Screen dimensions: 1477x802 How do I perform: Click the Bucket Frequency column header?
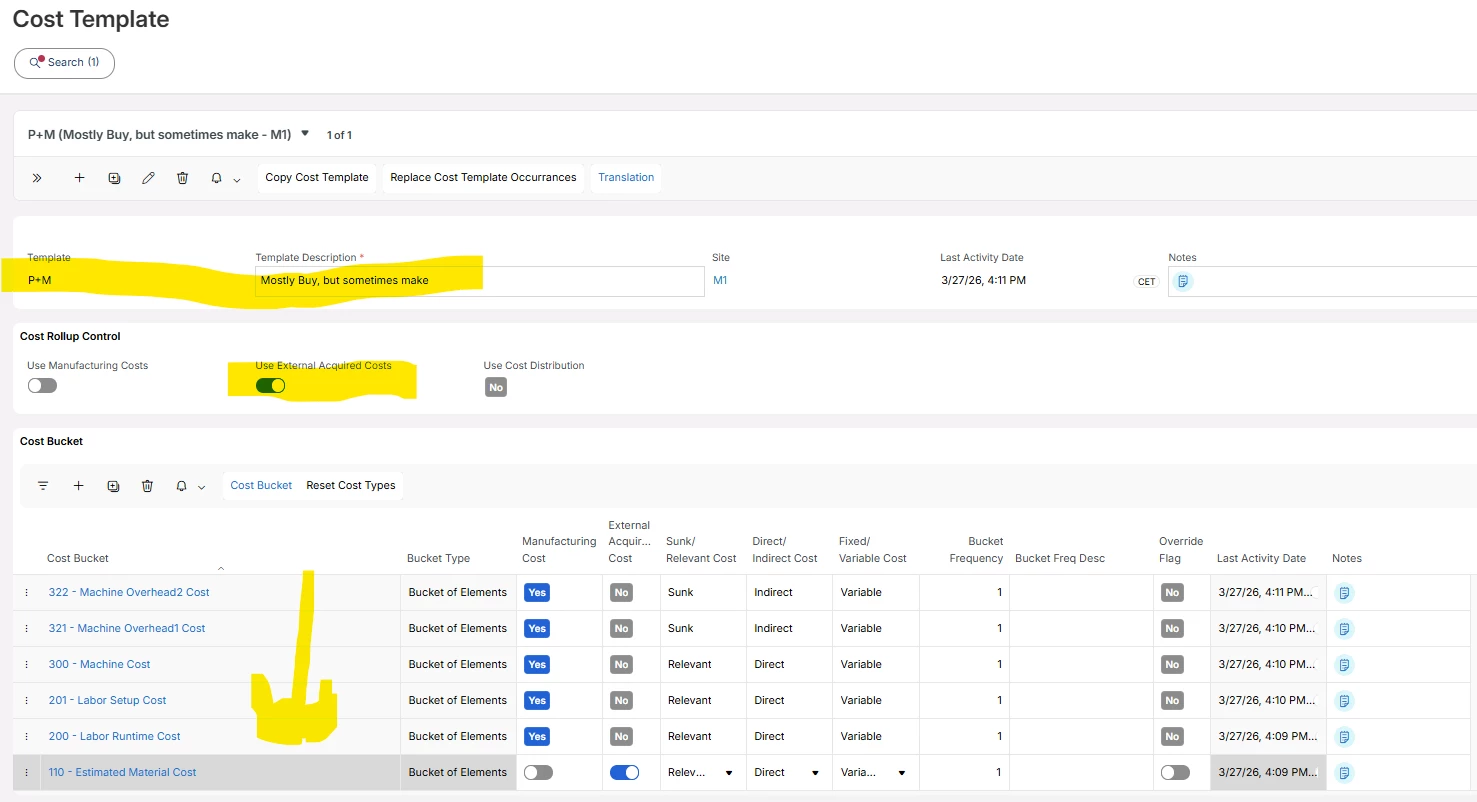pos(976,550)
